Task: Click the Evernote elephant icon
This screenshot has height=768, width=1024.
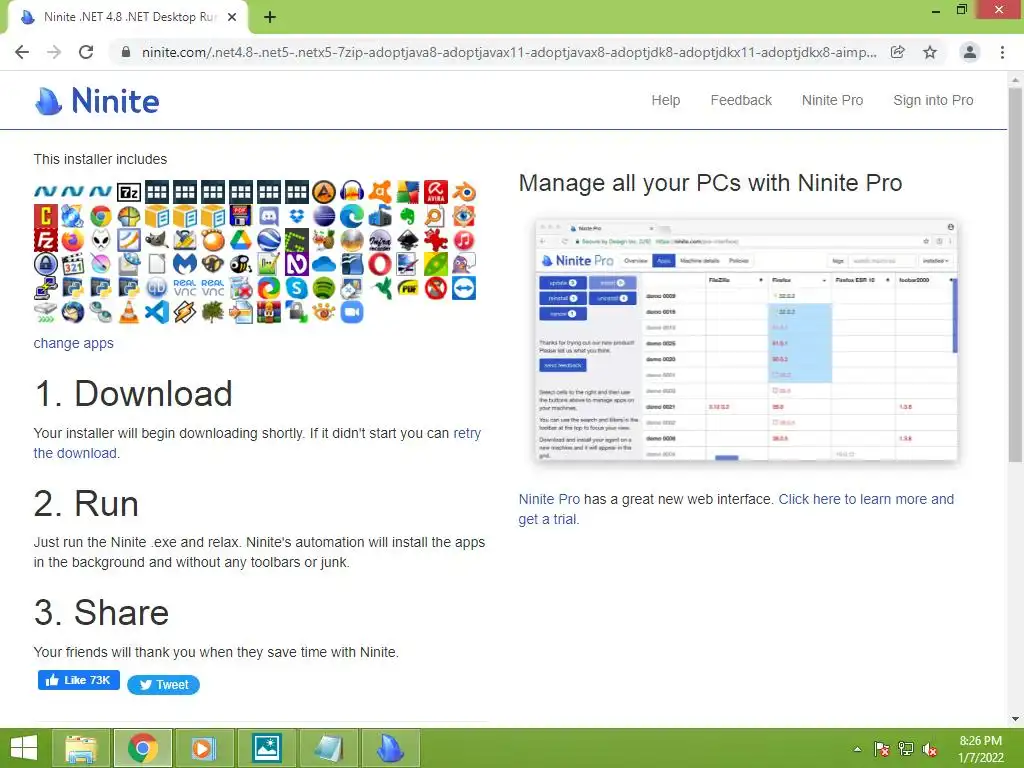Action: click(x=408, y=216)
